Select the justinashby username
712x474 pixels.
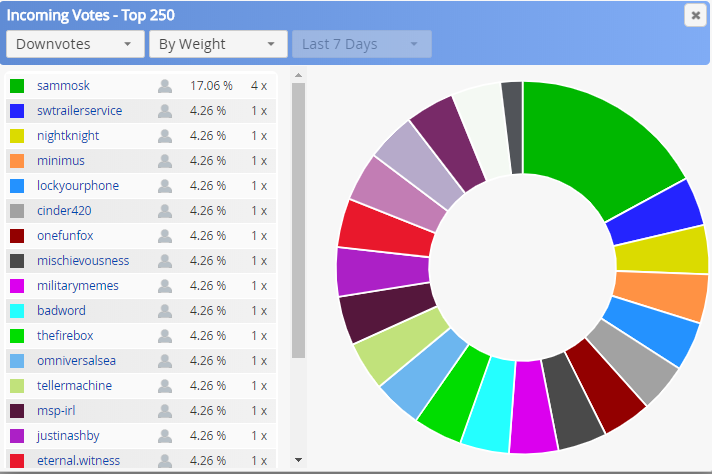(68, 436)
